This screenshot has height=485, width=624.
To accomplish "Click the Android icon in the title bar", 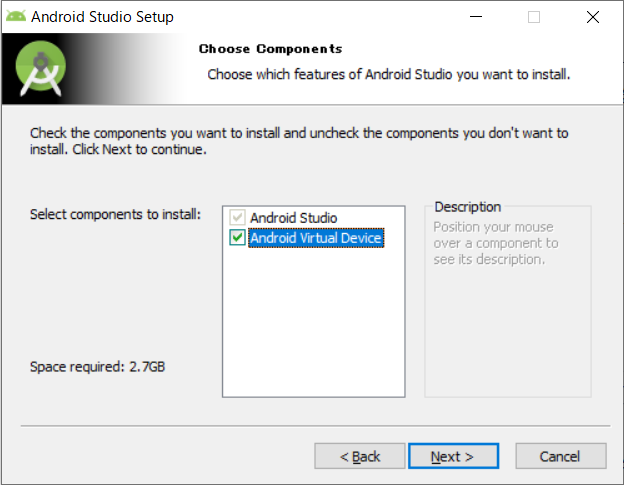I will point(15,17).
